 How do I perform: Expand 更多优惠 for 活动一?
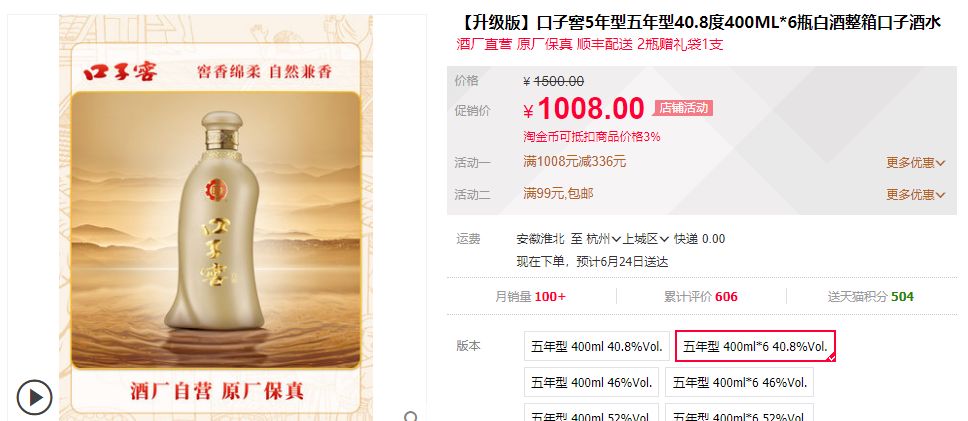916,163
